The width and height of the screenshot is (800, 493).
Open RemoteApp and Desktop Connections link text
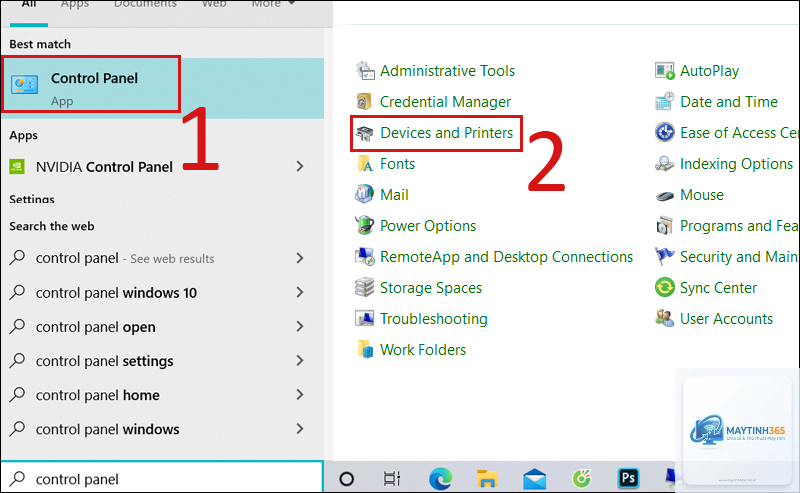click(x=507, y=257)
